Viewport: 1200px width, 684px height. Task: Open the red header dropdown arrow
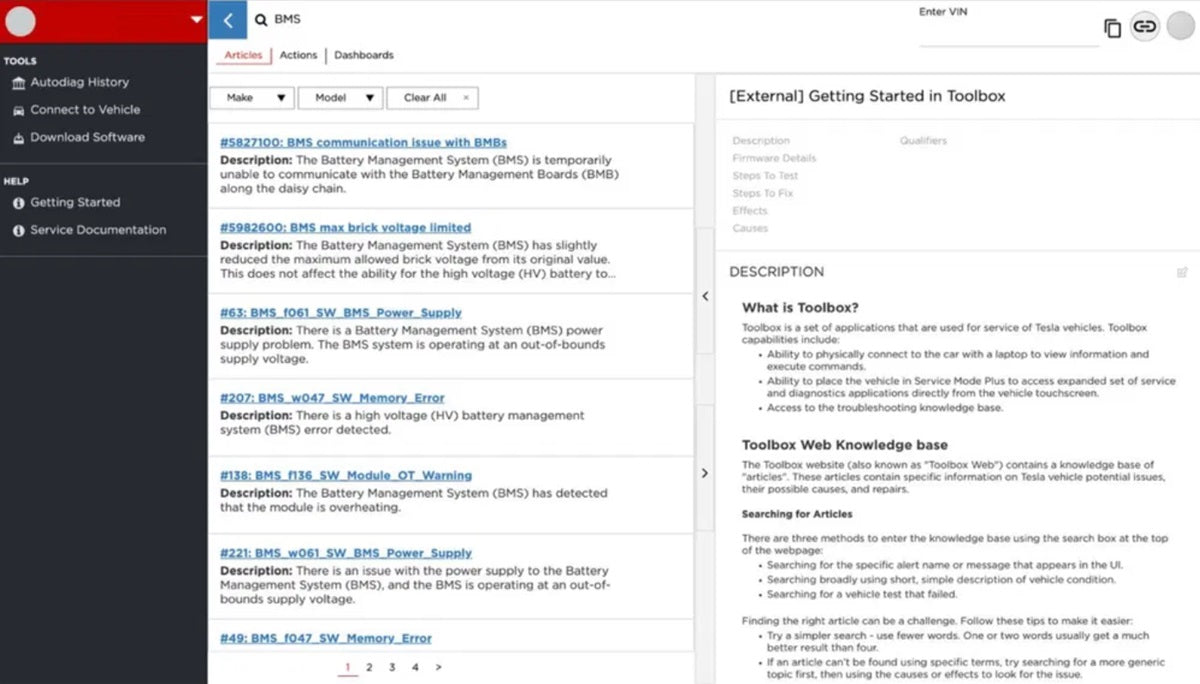click(196, 20)
